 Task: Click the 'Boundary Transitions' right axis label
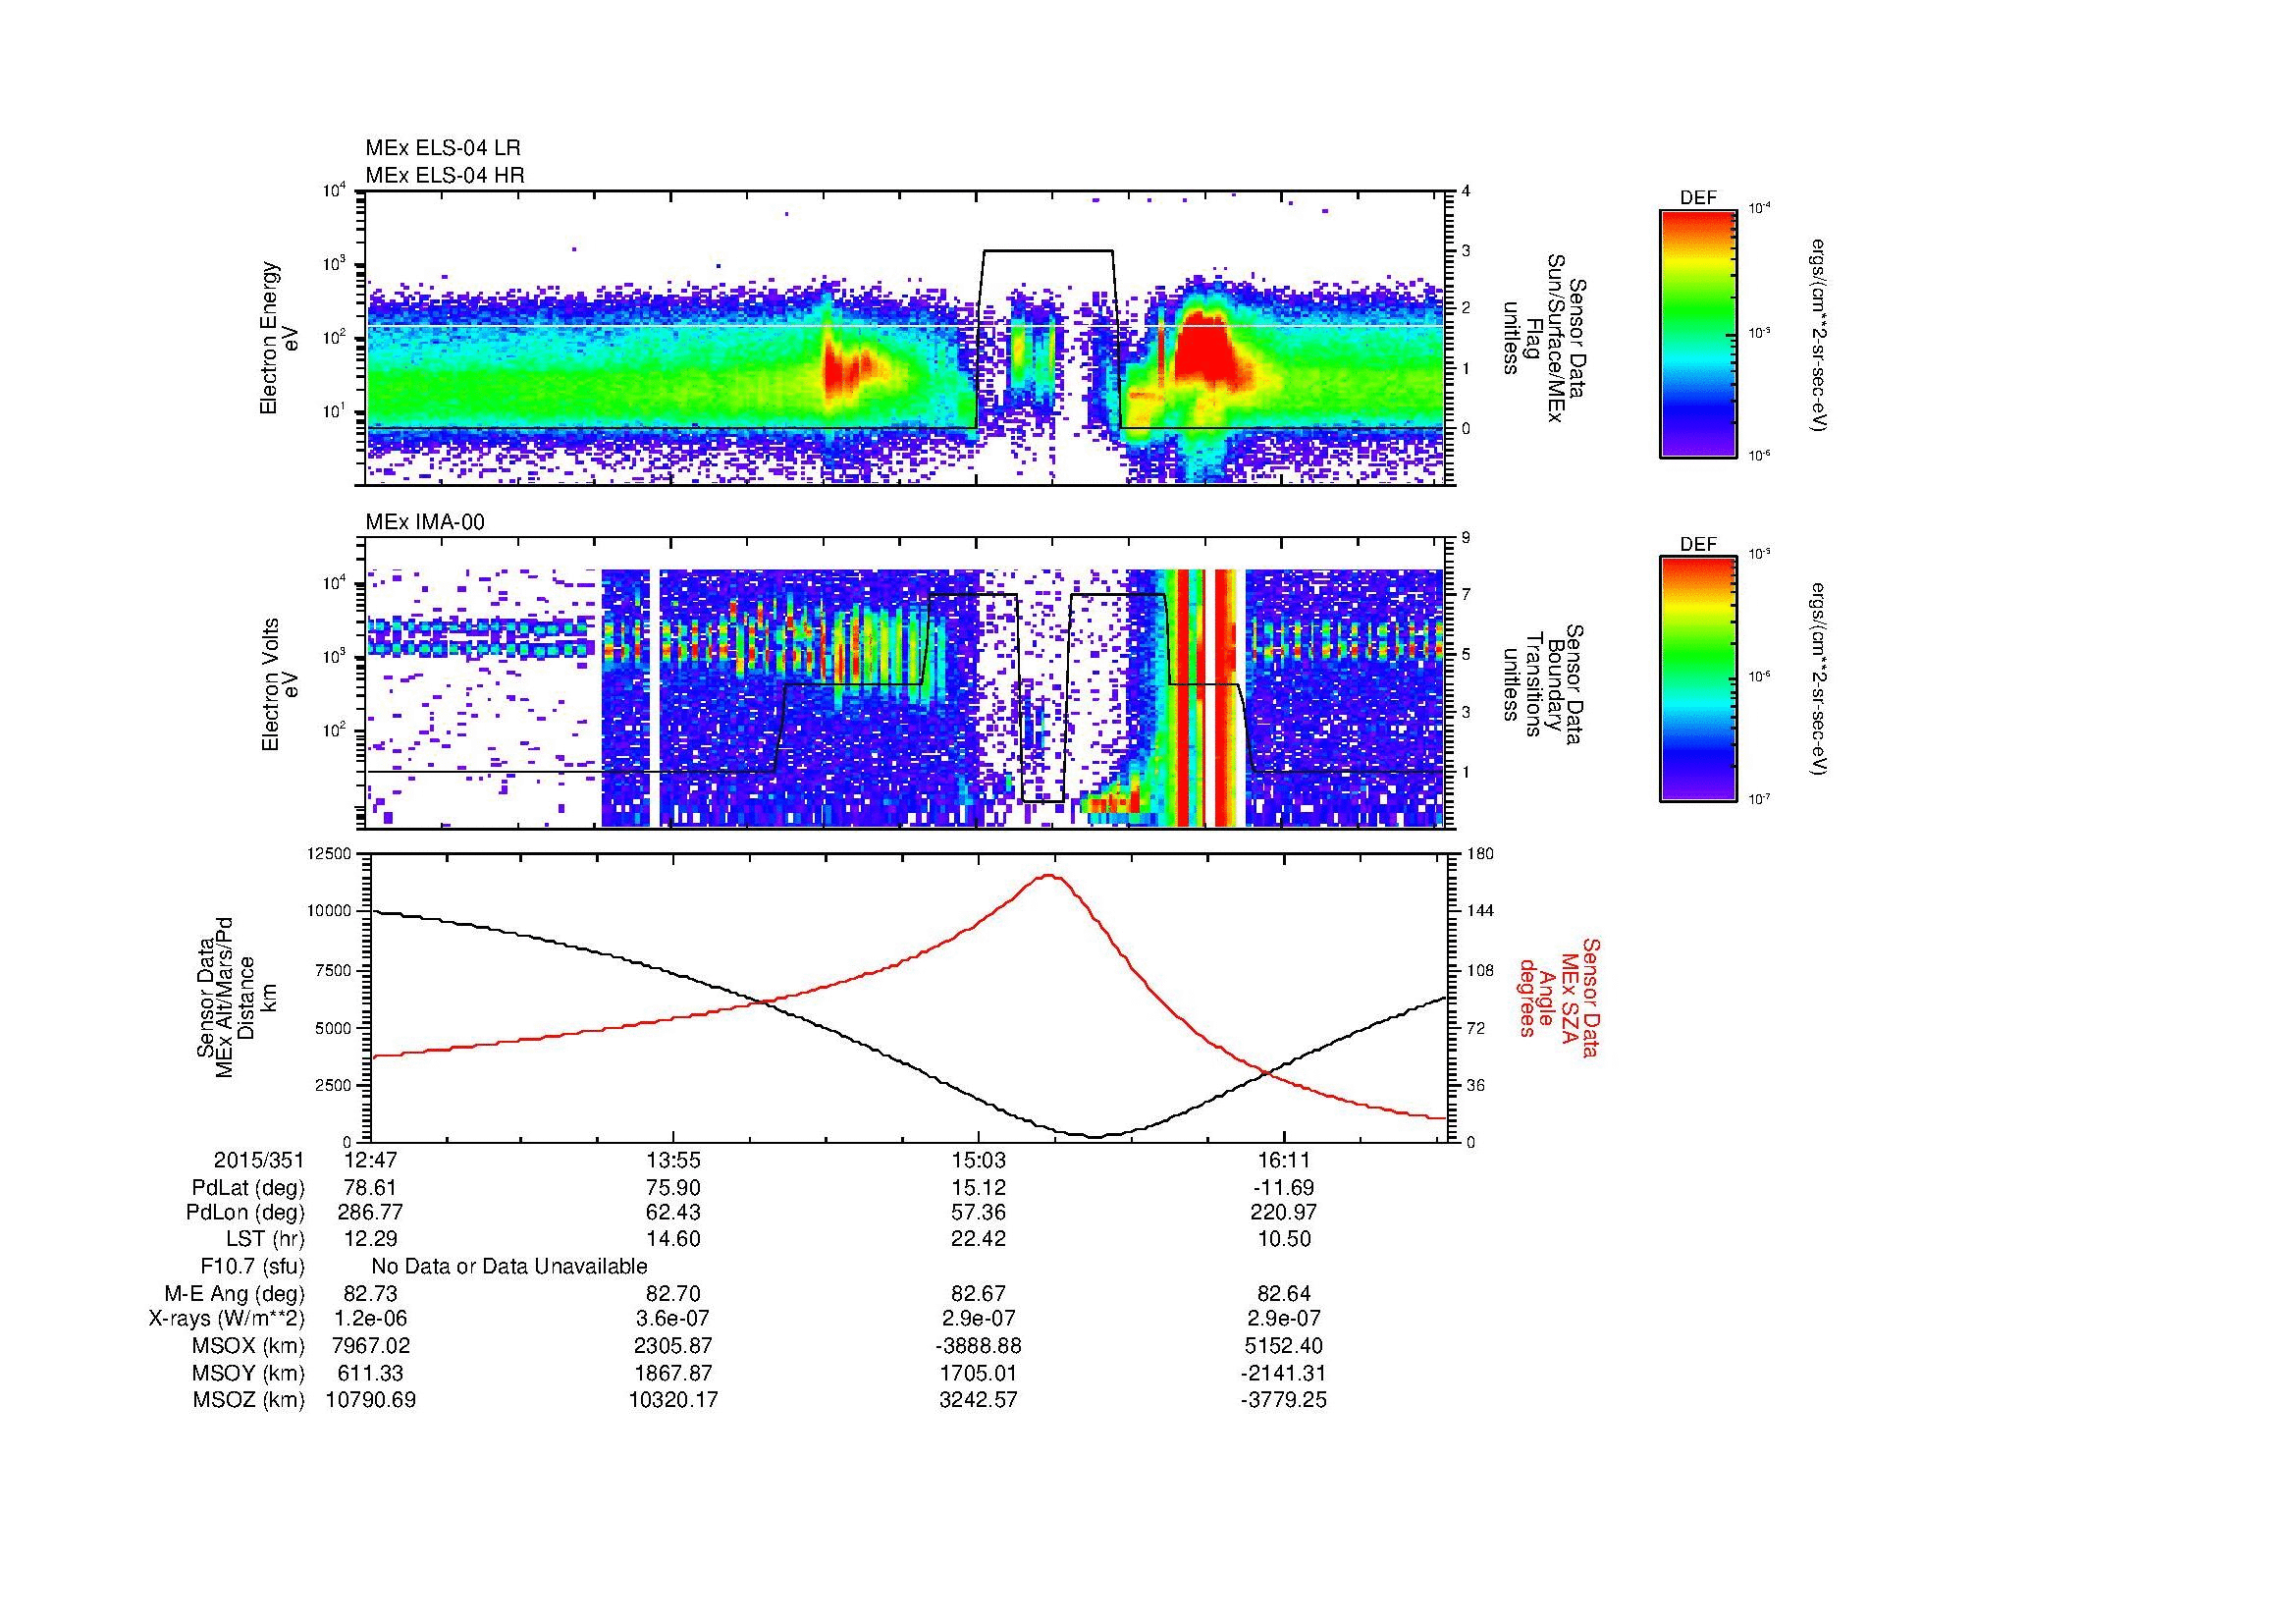click(1544, 685)
